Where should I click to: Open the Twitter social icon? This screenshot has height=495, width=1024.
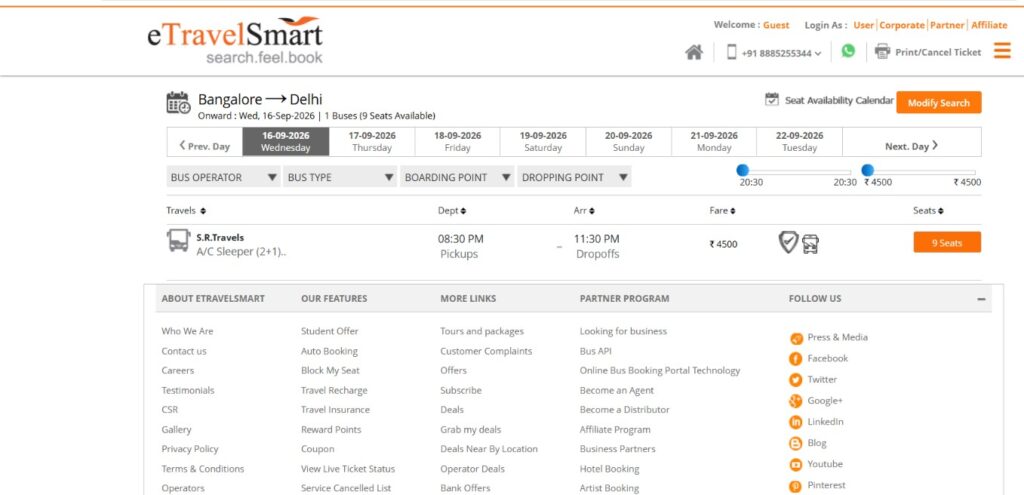pos(795,380)
